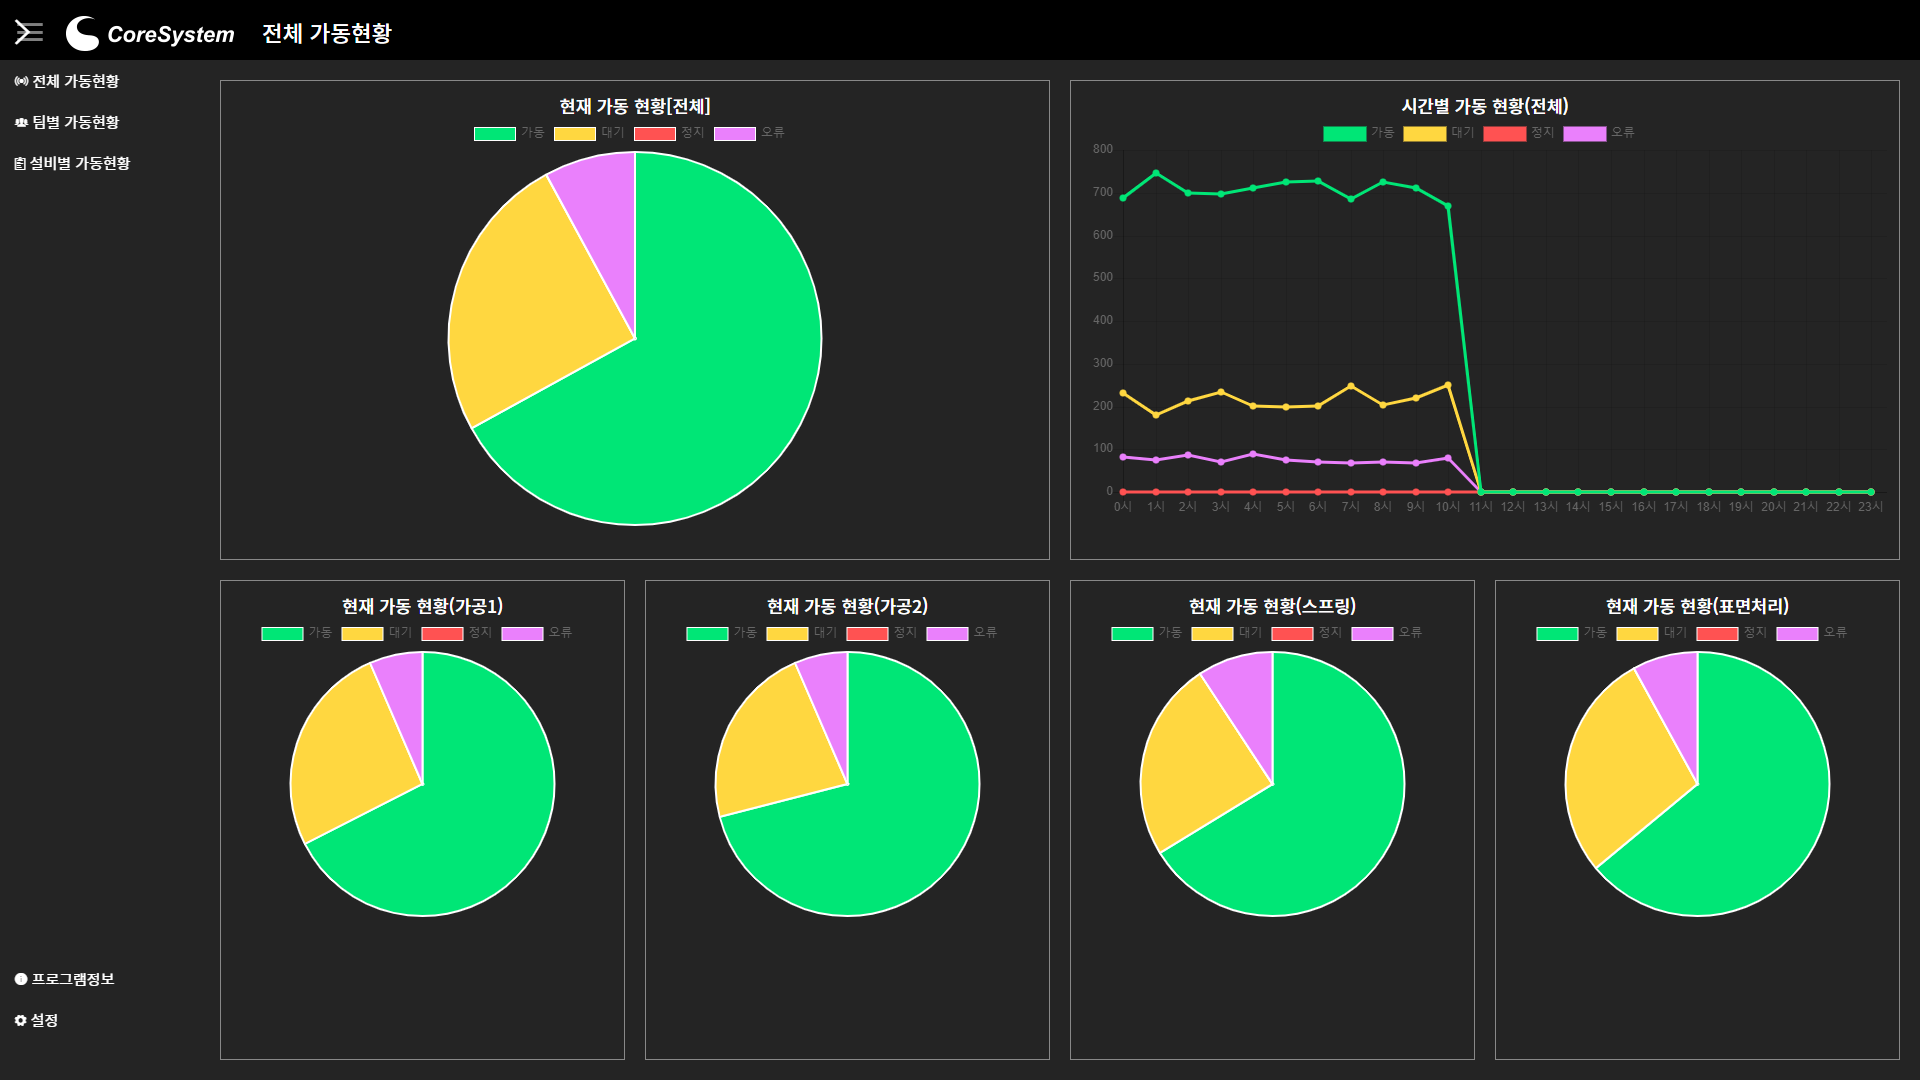This screenshot has height=1080, width=1920.
Task: Toggle the green 가동 legend in the 전체 pie chart
Action: (x=509, y=133)
